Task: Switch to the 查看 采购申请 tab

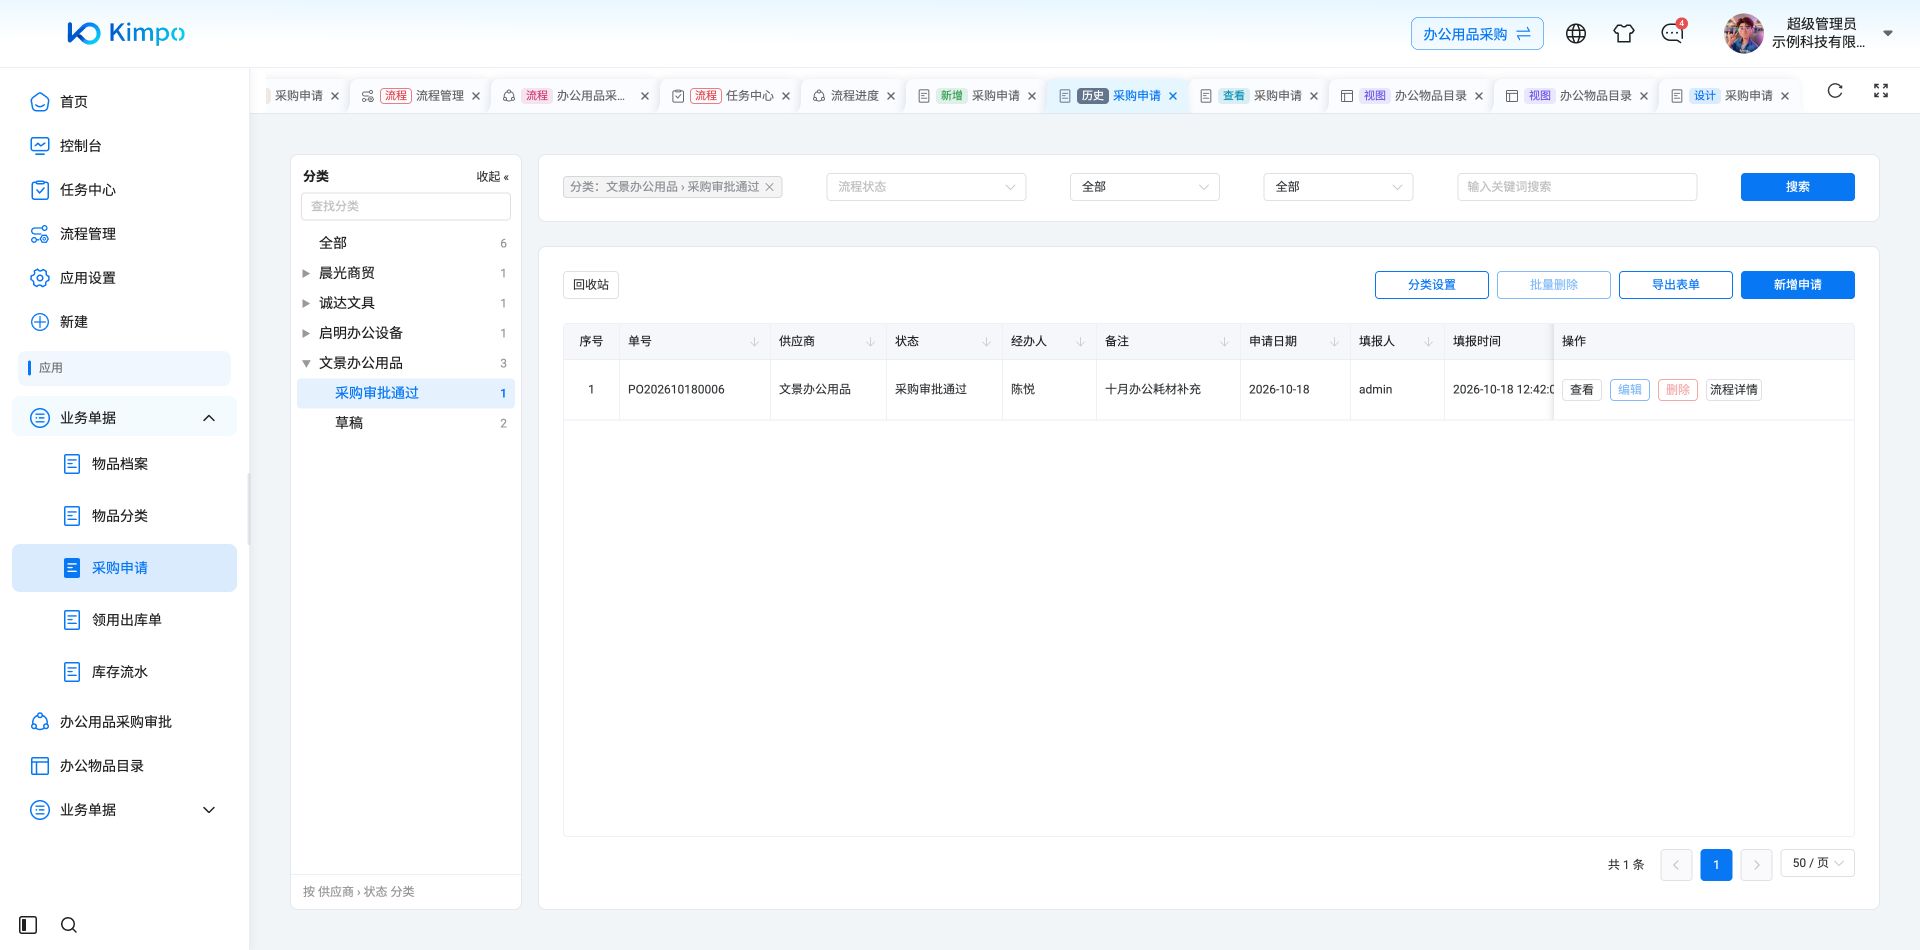Action: pyautogui.click(x=1260, y=96)
